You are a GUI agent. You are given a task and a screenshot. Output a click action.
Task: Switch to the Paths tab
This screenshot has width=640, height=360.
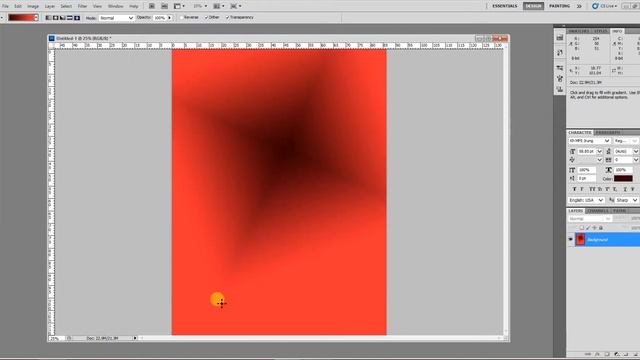click(x=619, y=211)
